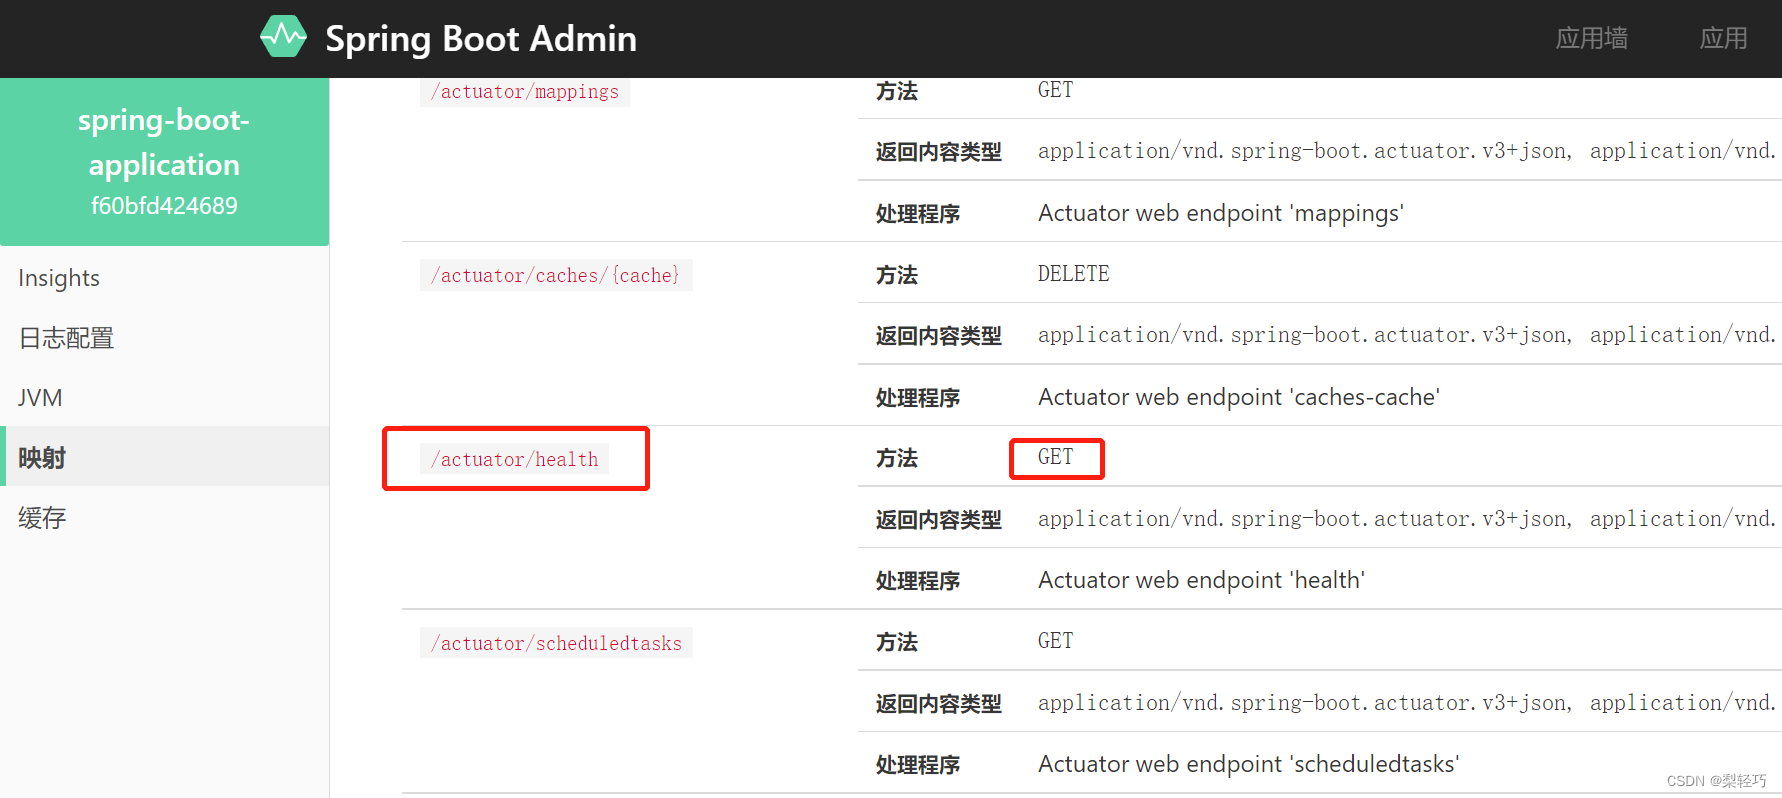Click the instance id f60bfd424689

click(x=164, y=205)
